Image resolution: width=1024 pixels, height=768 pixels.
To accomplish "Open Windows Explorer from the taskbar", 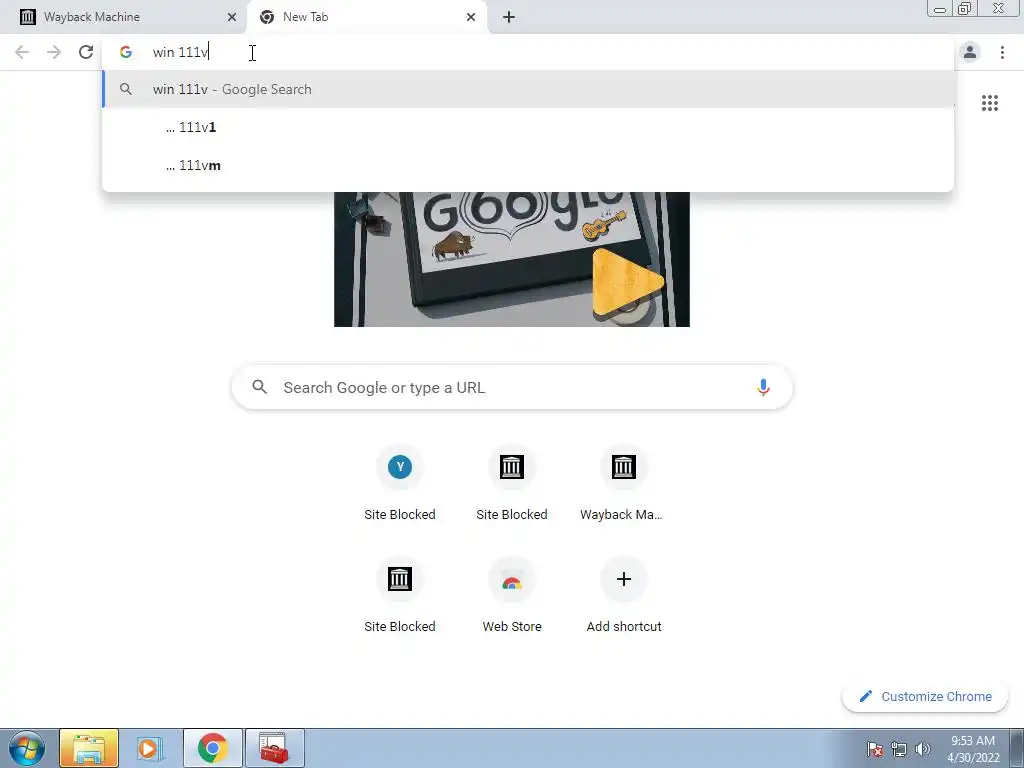I will (89, 748).
